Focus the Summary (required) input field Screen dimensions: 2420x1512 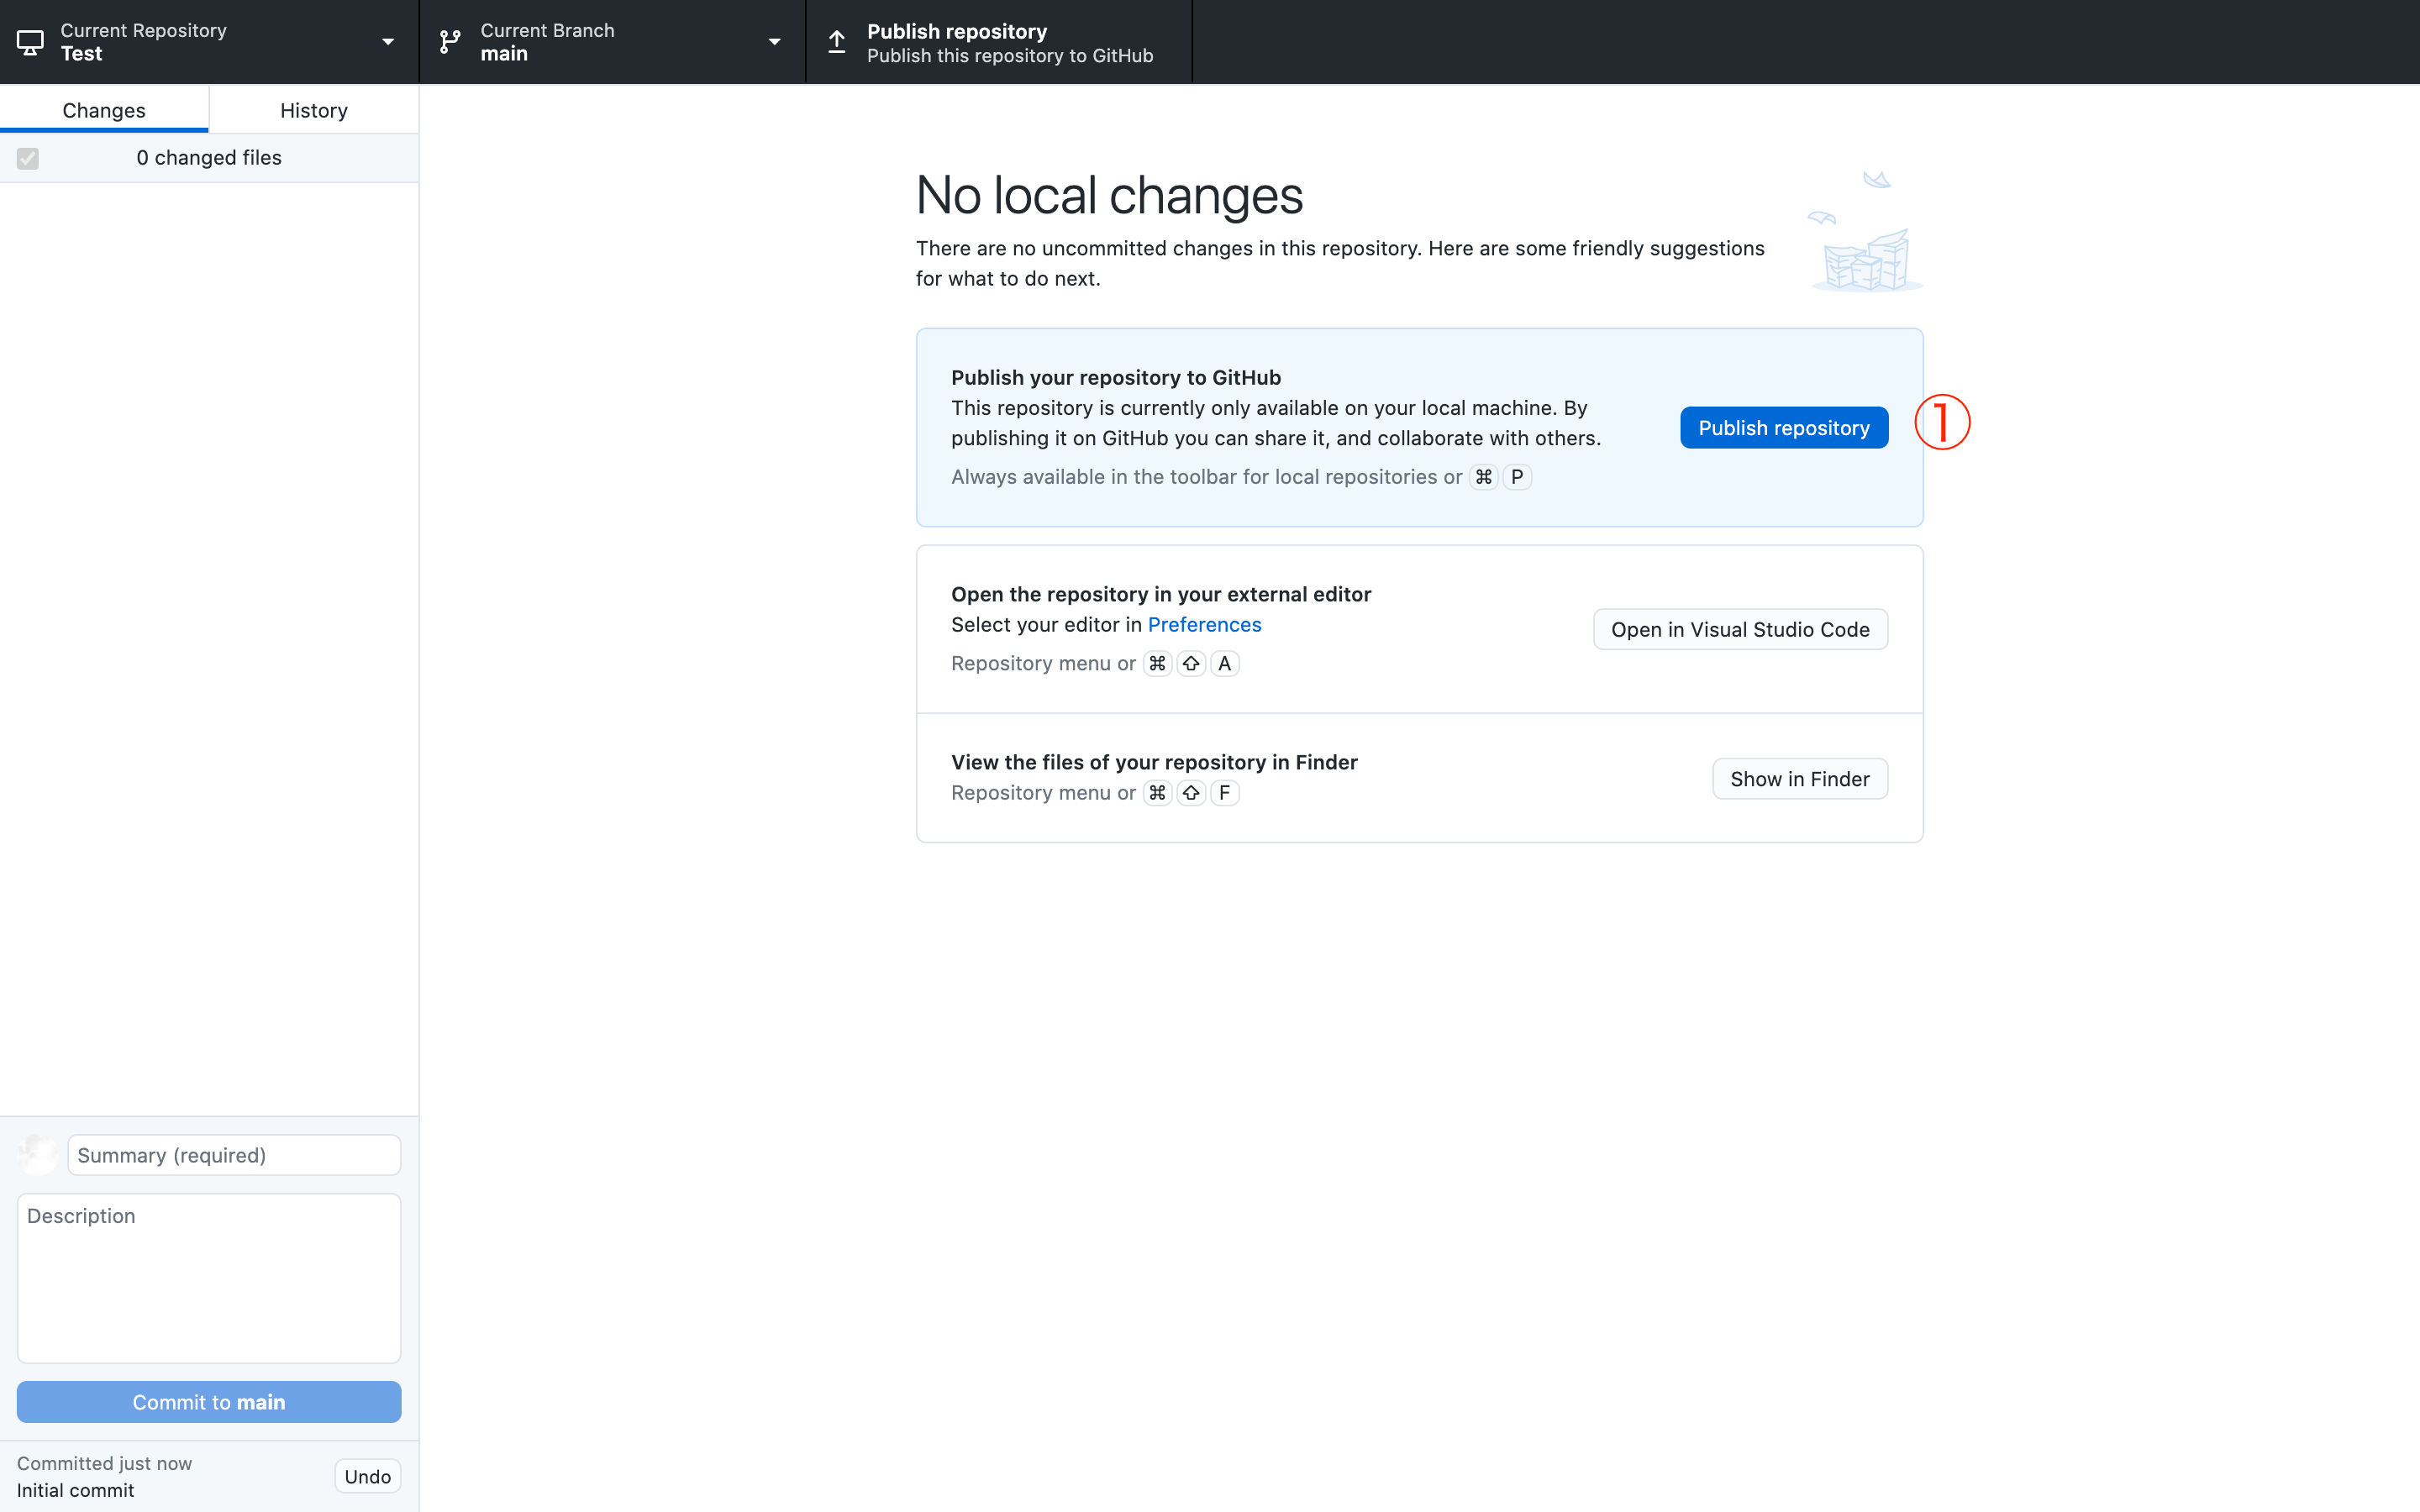(x=233, y=1155)
